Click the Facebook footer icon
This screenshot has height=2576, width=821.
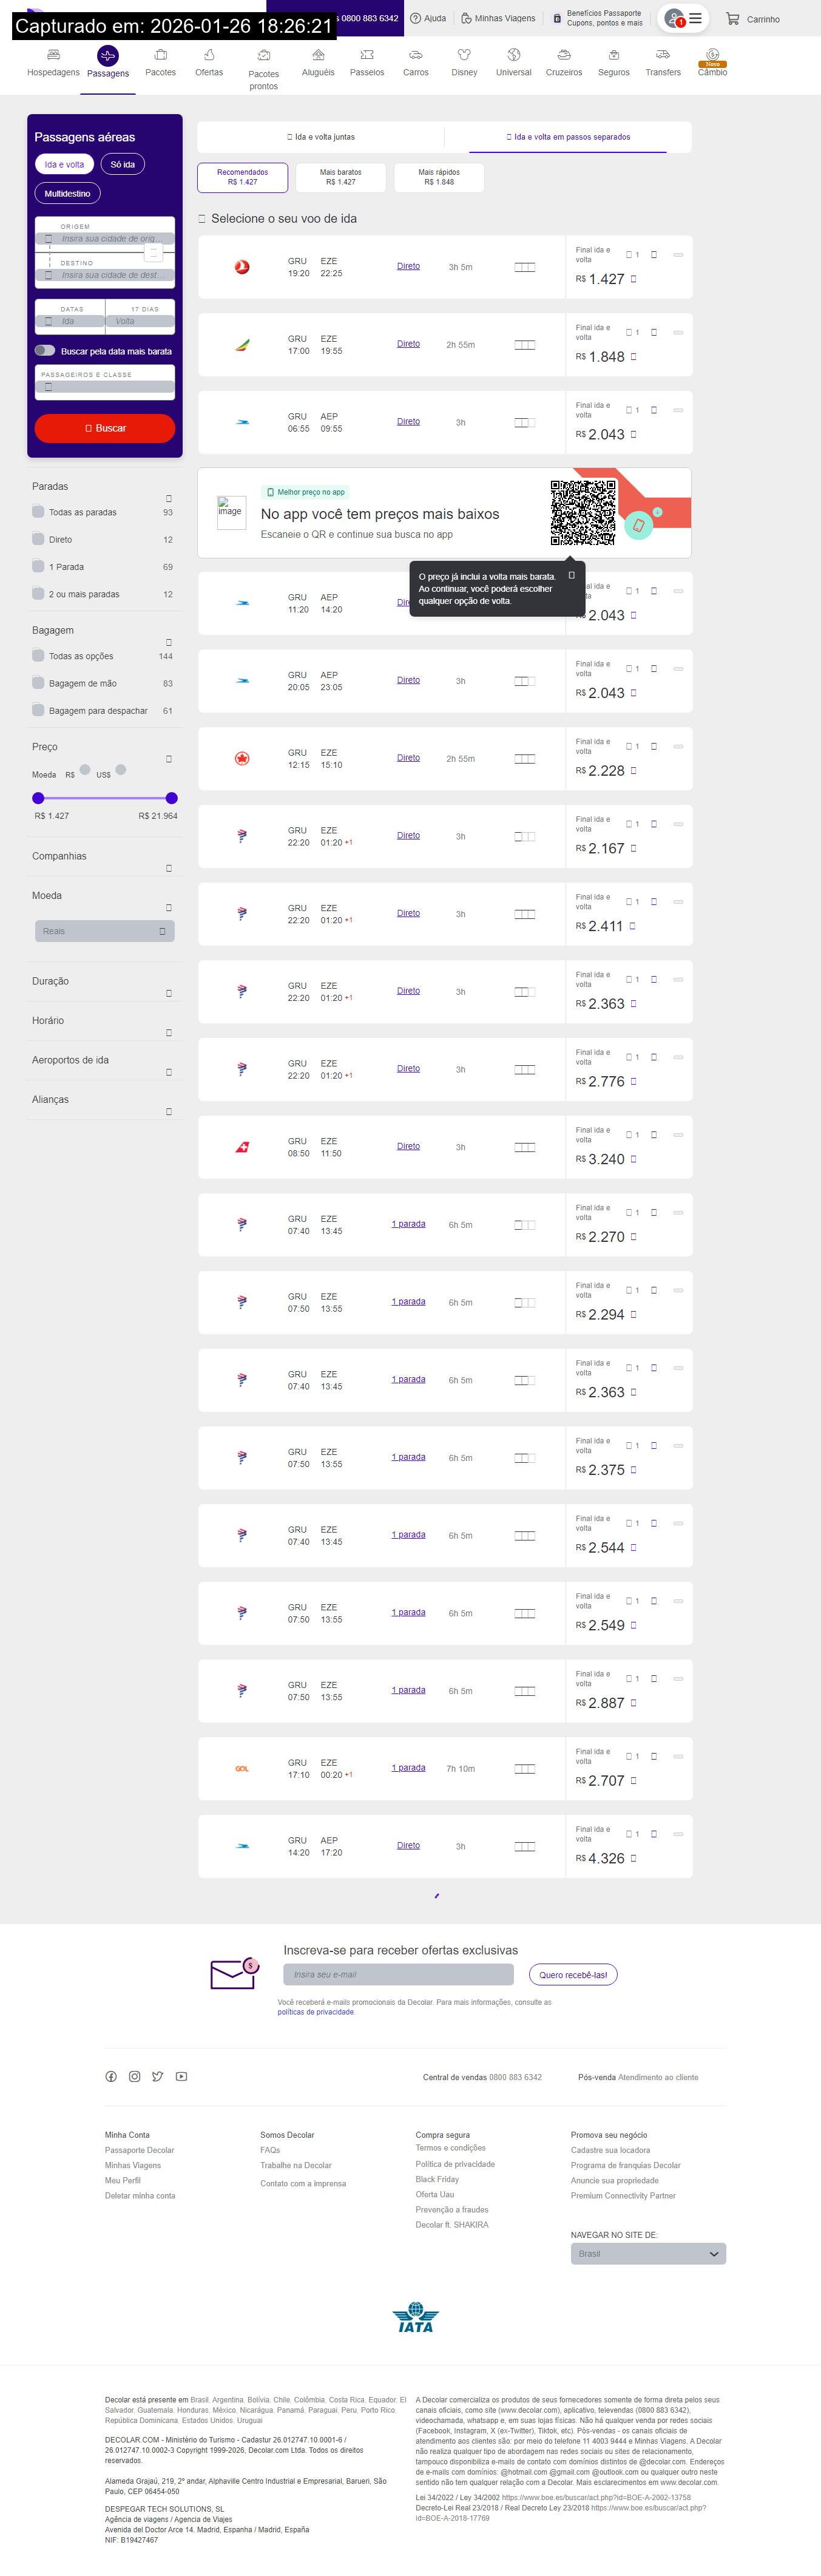pos(111,2076)
